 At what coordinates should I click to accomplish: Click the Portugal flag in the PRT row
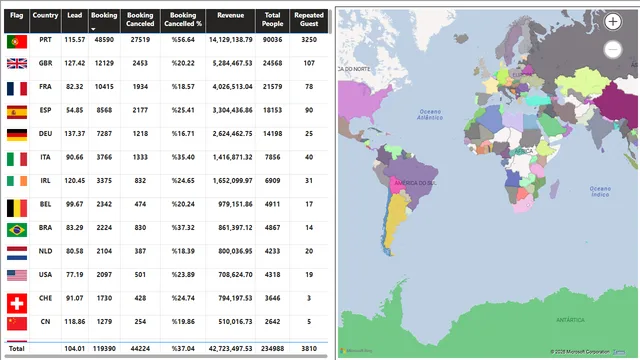17,42
